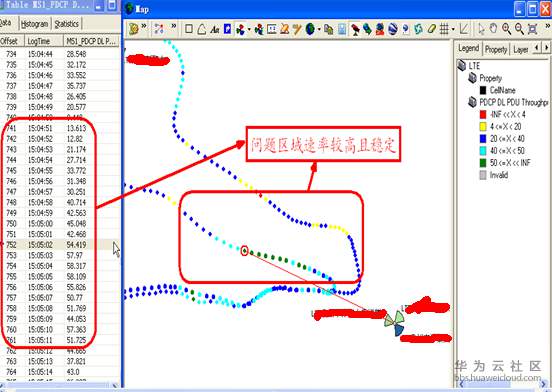Click the copy layers icon in Map toolbar

pyautogui.click(x=328, y=29)
